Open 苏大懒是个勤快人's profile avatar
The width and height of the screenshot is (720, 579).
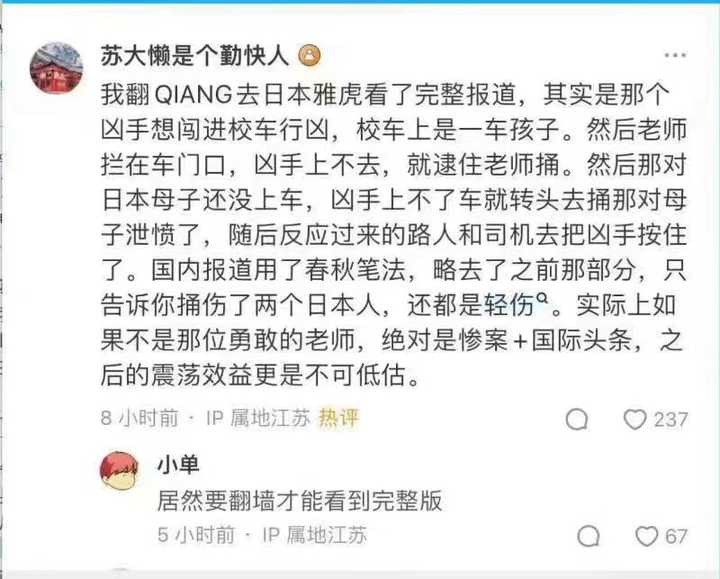[56, 67]
